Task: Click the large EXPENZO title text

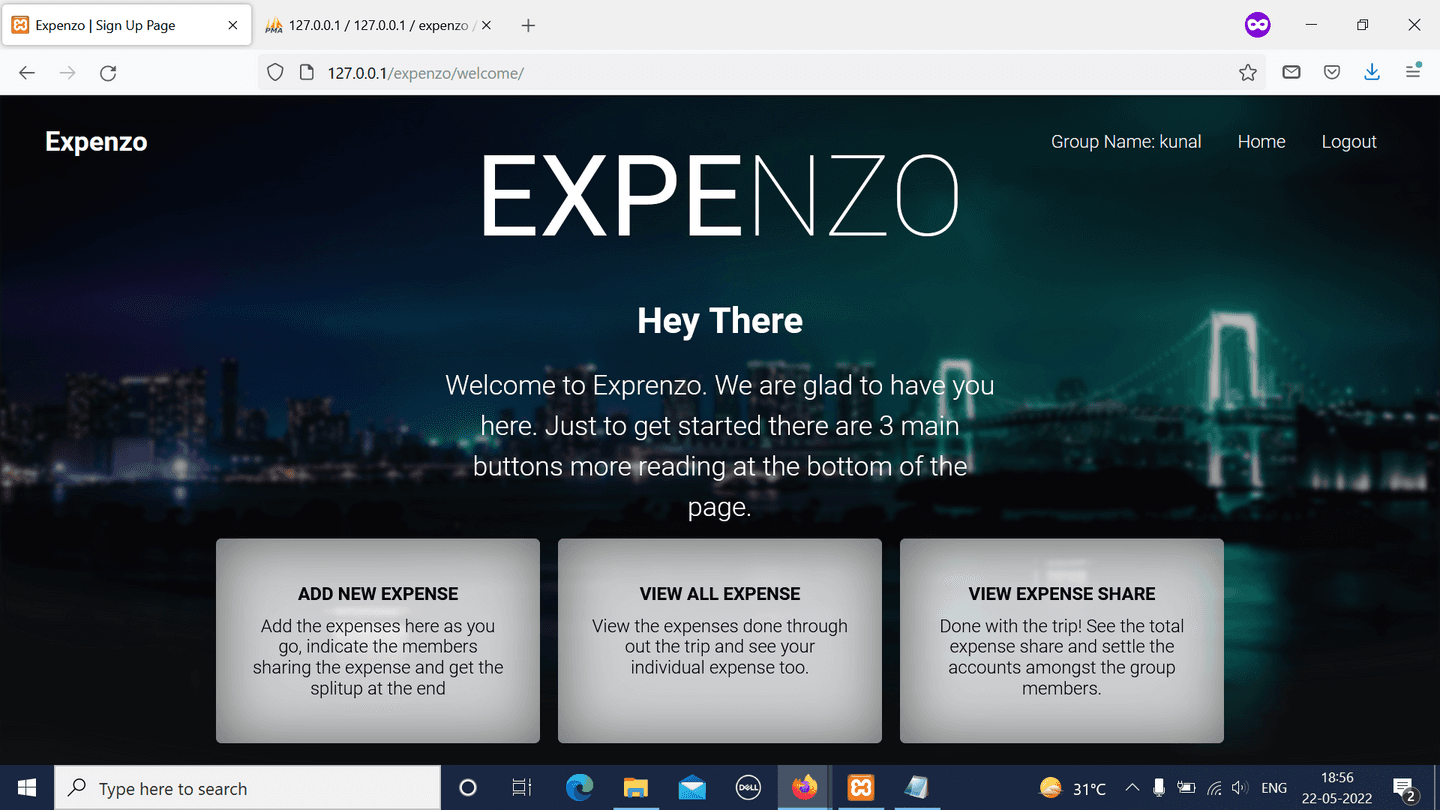Action: click(x=720, y=196)
